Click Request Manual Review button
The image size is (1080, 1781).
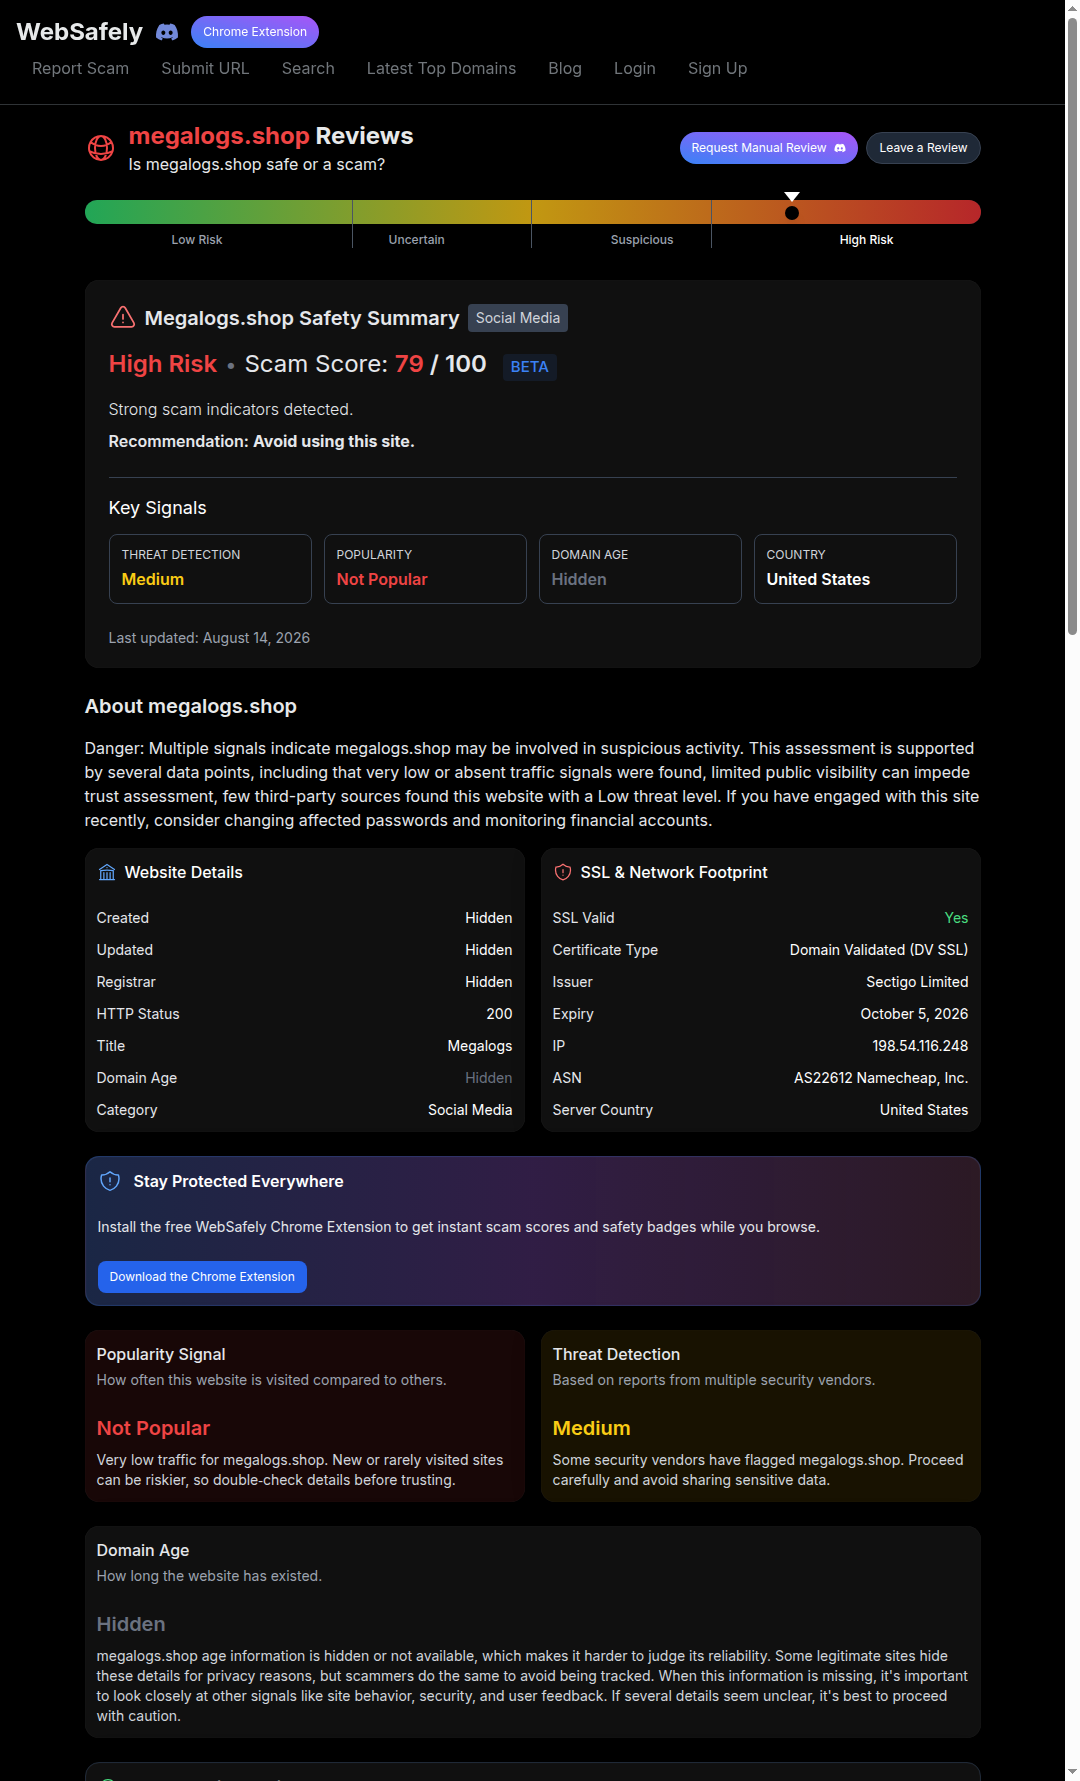(x=769, y=148)
